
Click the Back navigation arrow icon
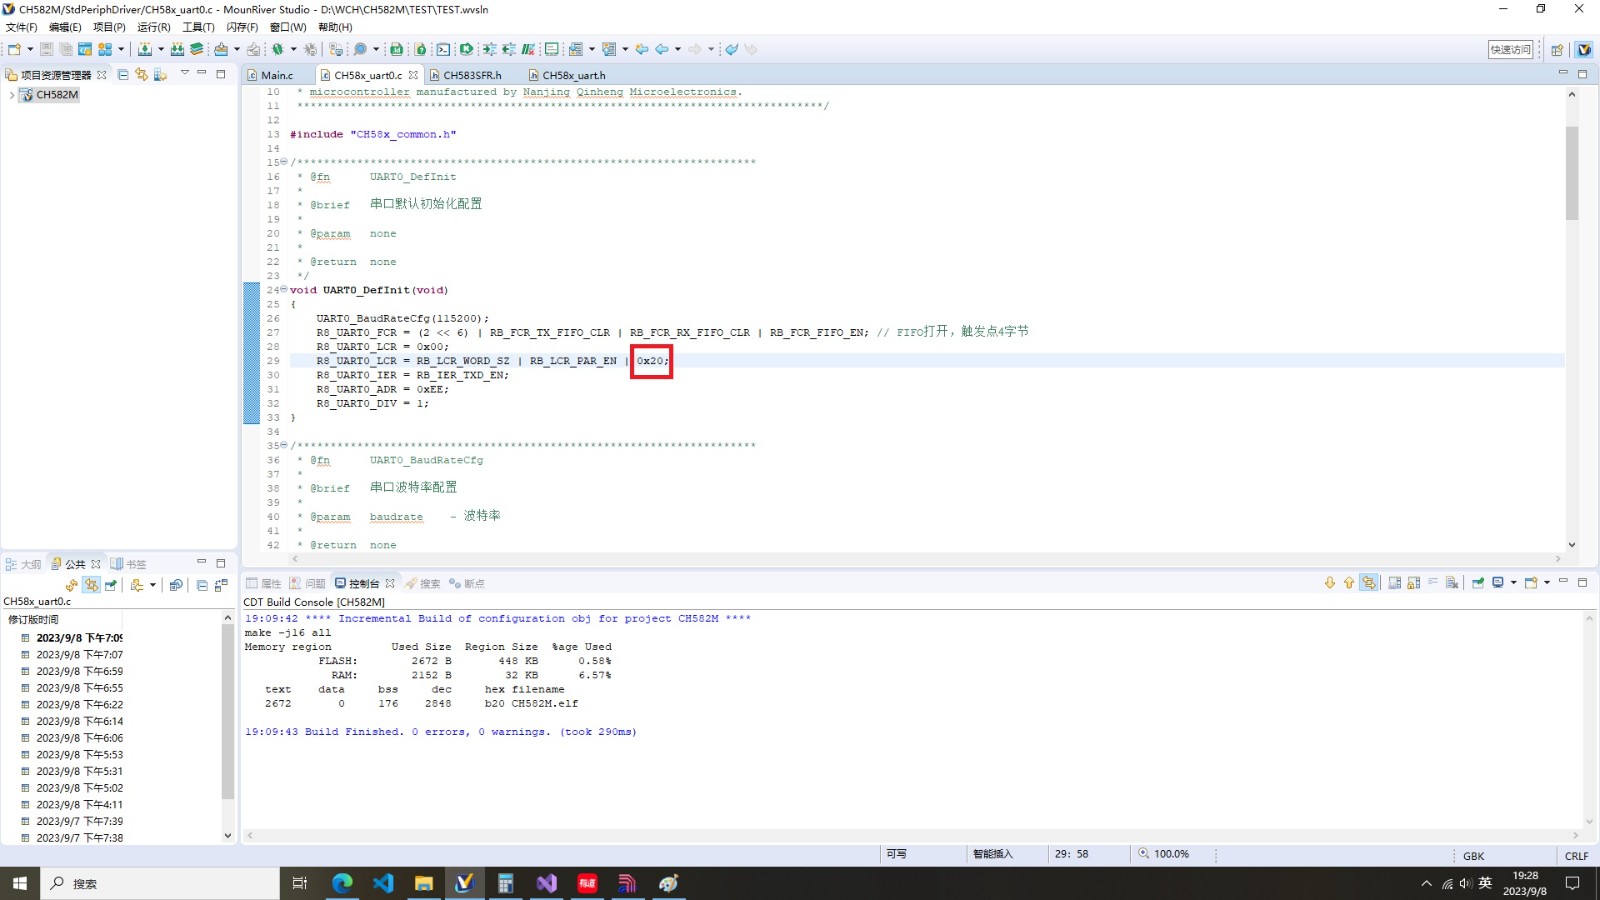pos(661,49)
